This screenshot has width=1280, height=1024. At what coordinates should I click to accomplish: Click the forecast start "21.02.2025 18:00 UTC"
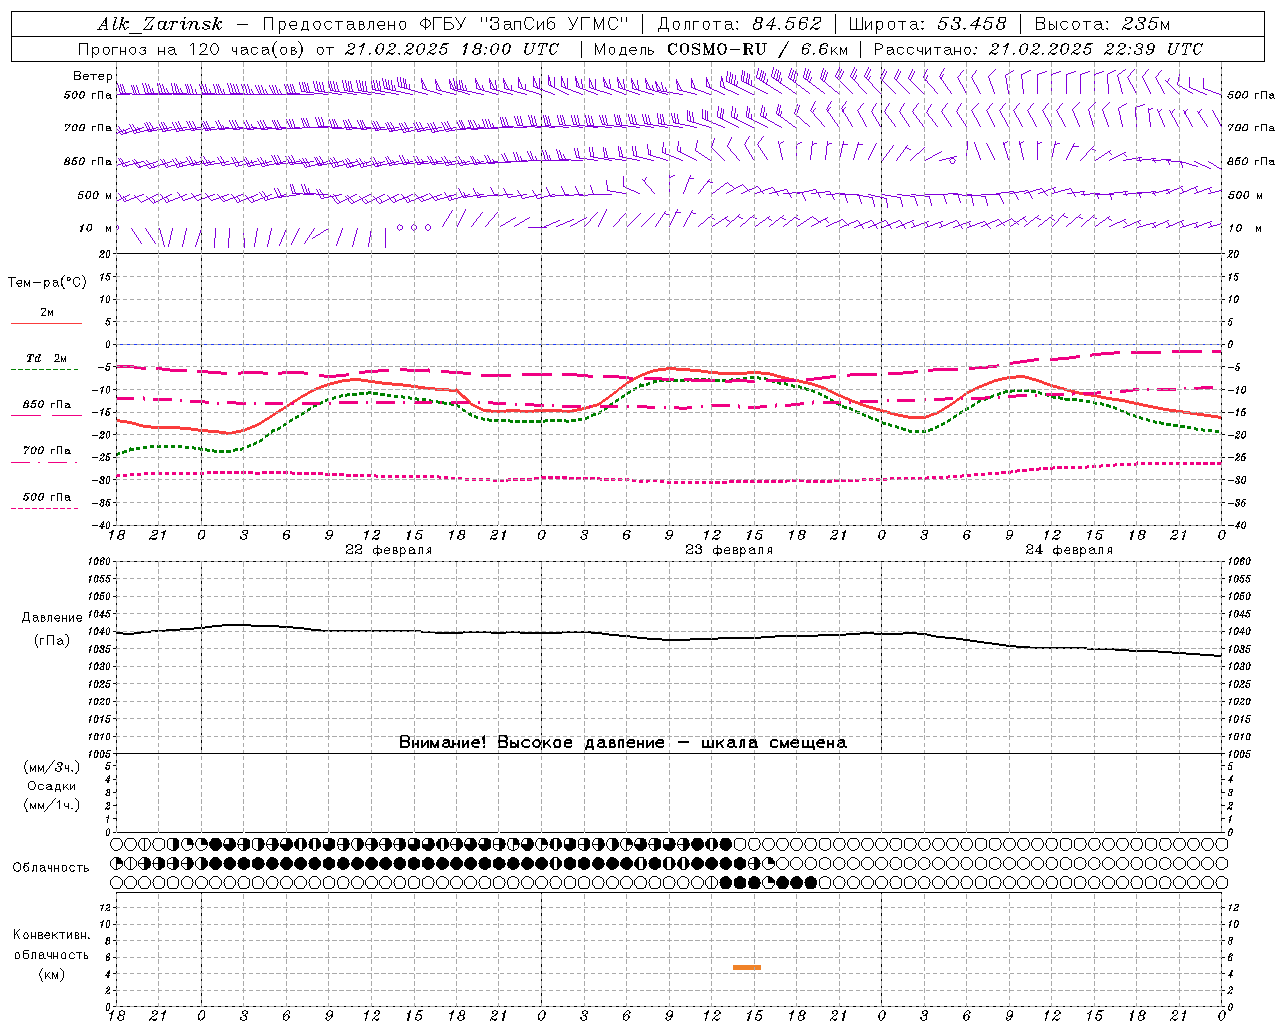(451, 49)
